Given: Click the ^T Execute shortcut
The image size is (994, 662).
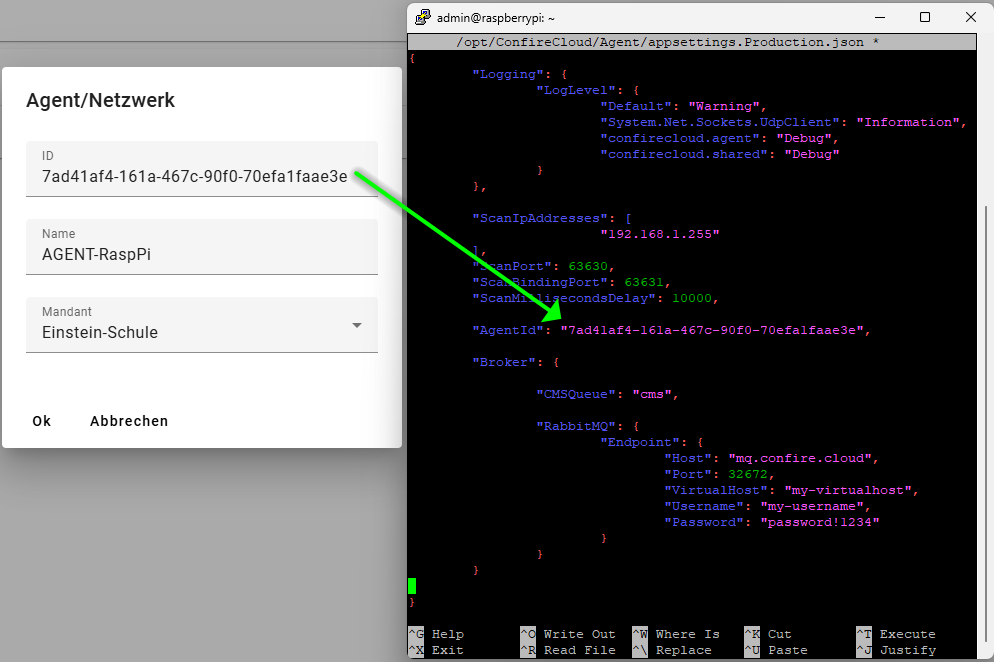Looking at the screenshot, I should [896, 634].
